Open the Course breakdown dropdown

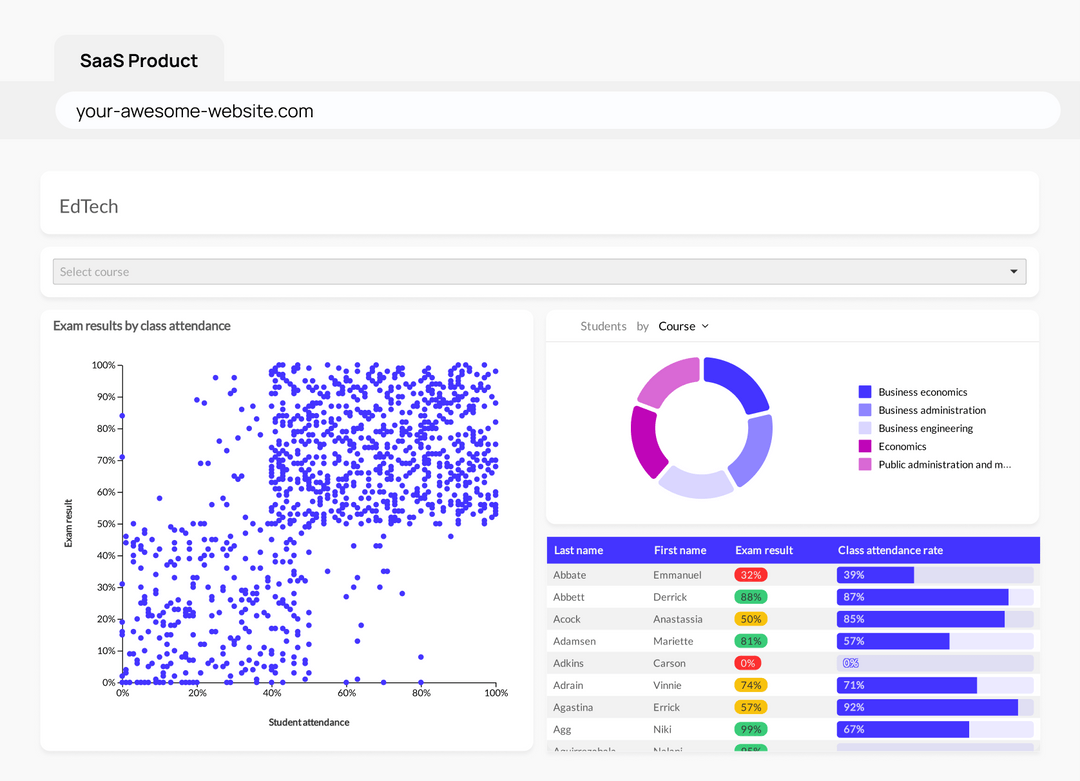684,326
